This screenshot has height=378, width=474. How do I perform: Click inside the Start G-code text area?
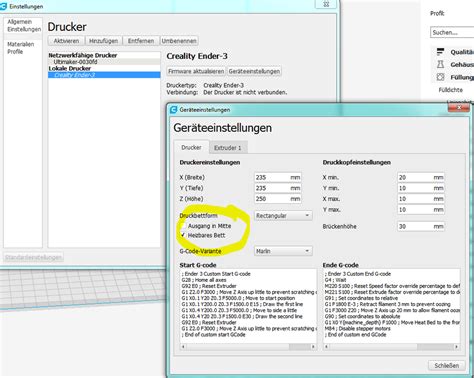pos(248,306)
